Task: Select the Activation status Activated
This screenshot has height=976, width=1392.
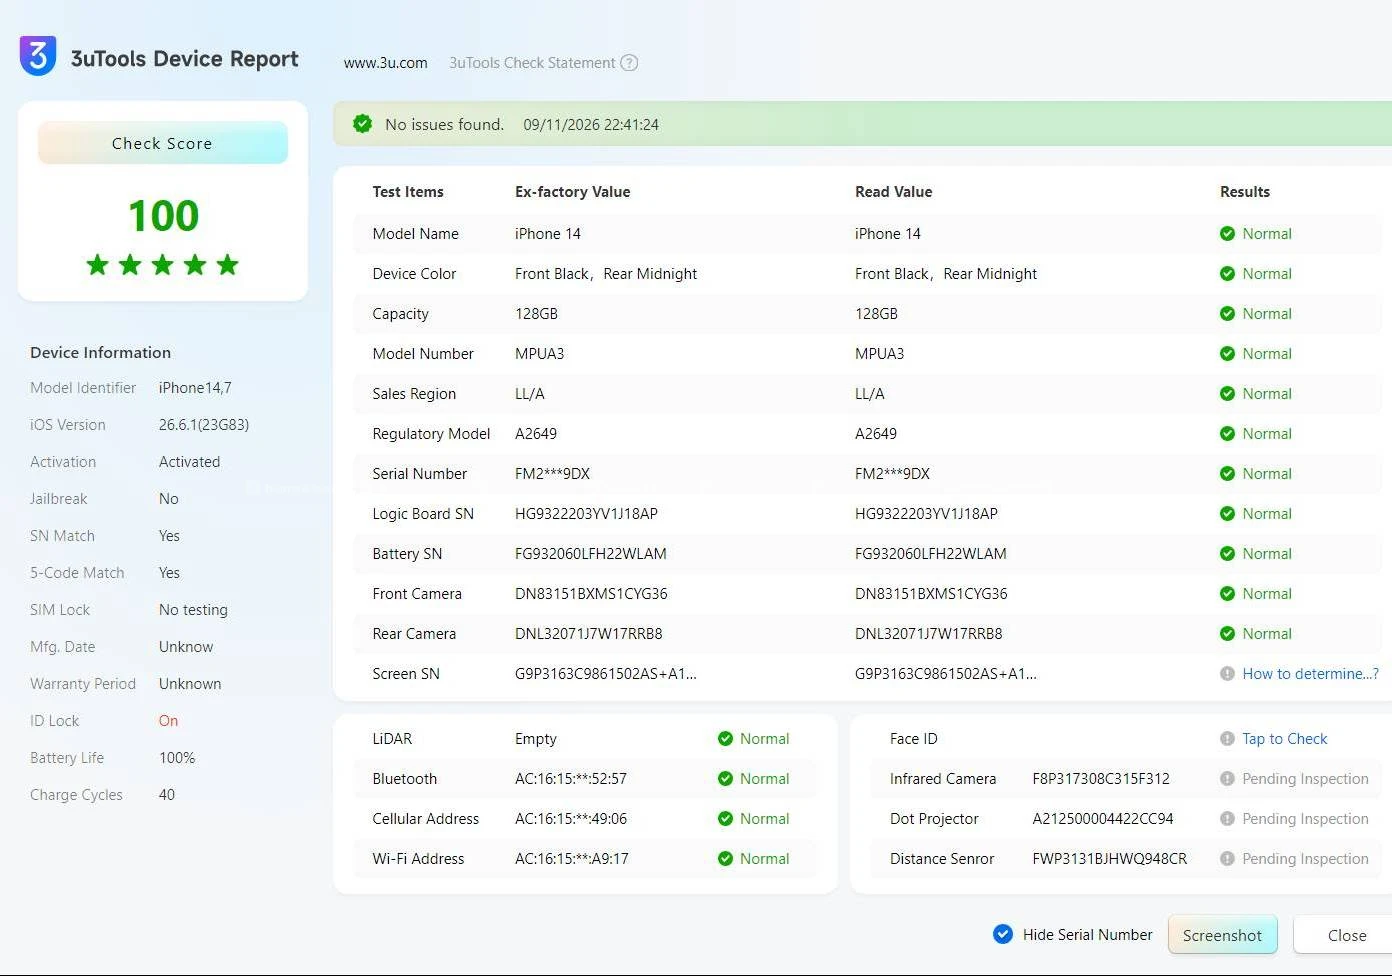Action: click(x=189, y=462)
